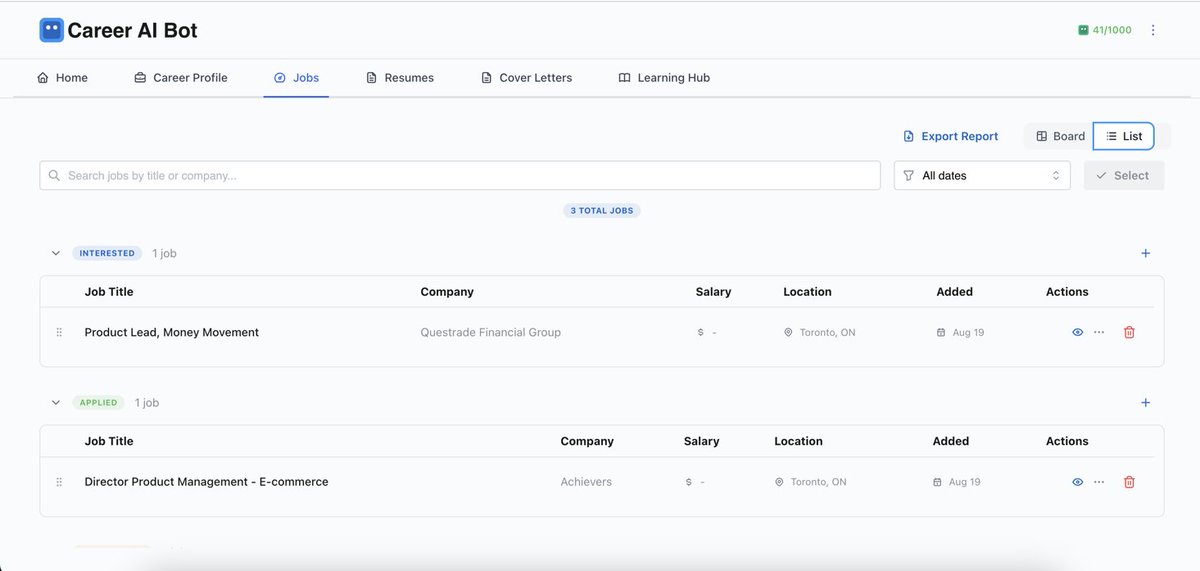
Task: Click Questrade Financial Group company cell
Action: pos(491,333)
